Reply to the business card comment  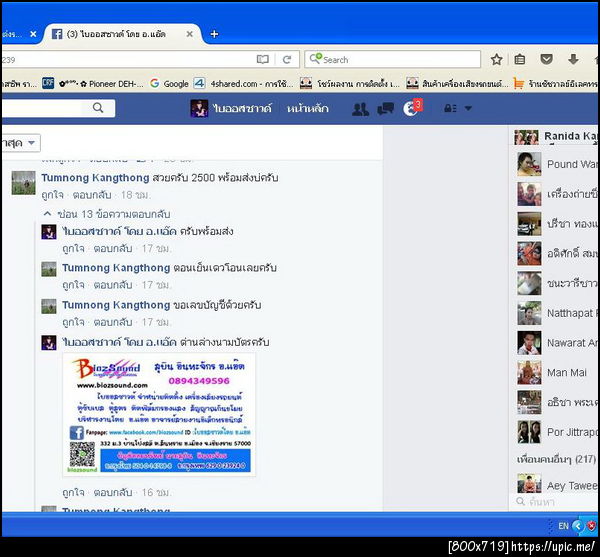(113, 492)
